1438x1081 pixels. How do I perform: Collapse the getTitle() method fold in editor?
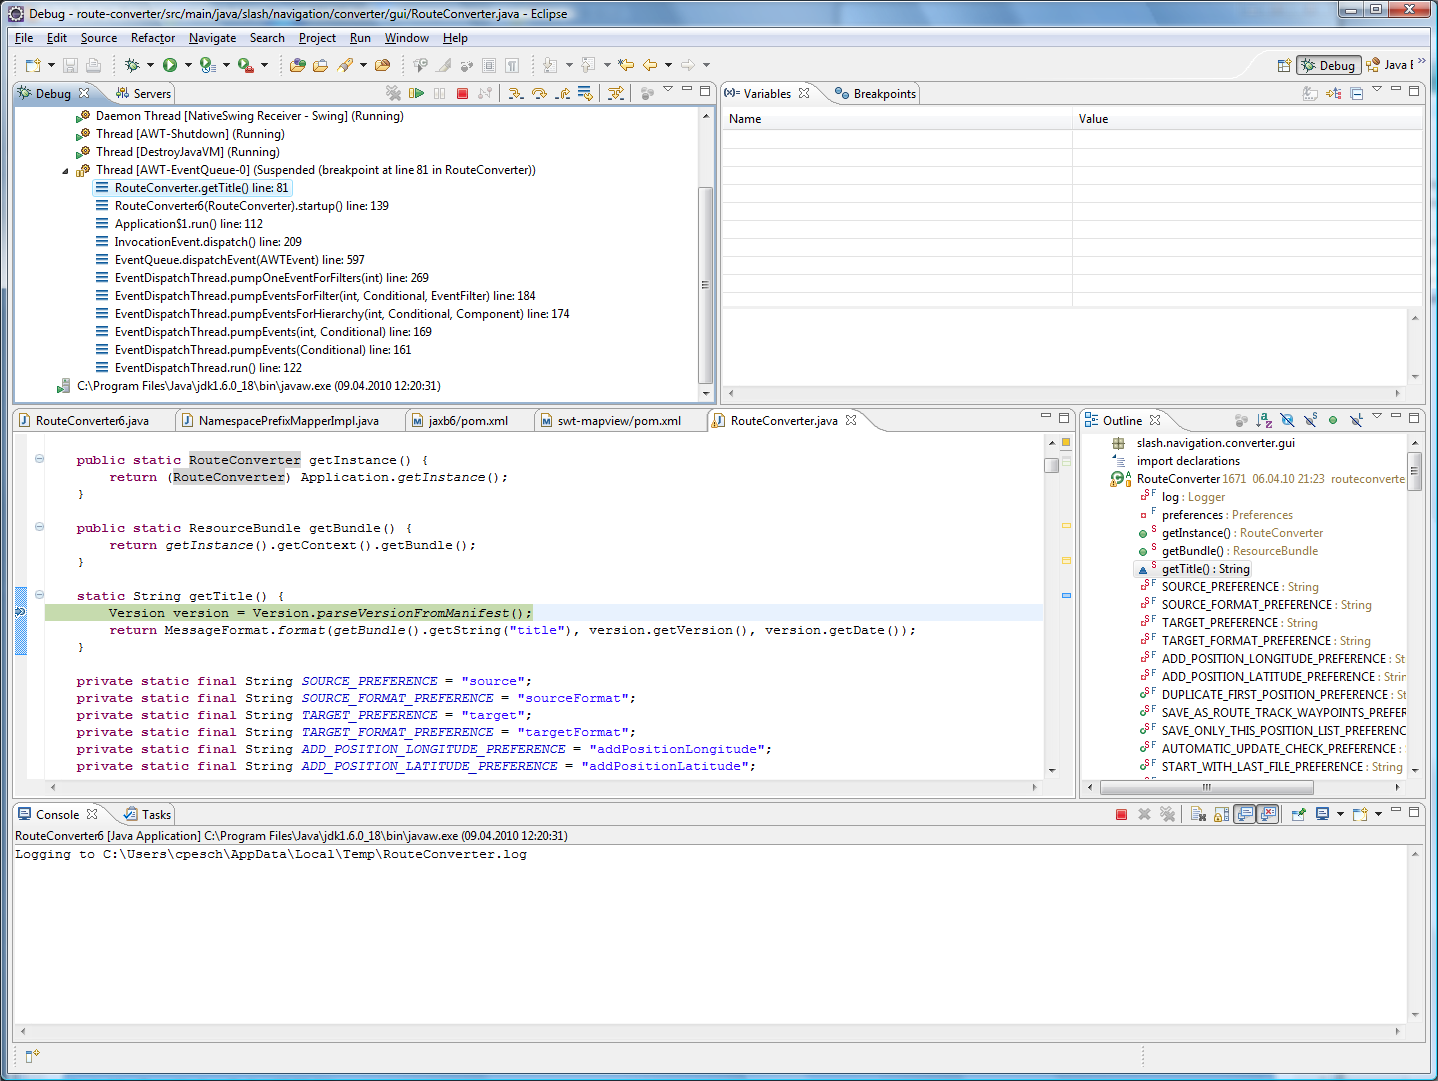39,595
